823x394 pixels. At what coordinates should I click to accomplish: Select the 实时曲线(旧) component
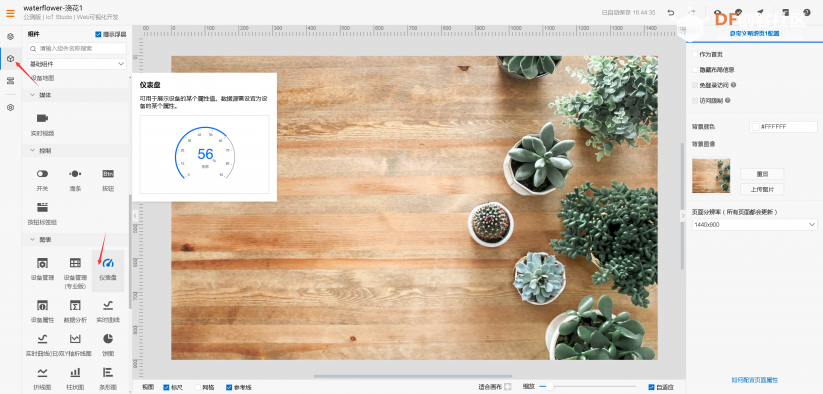tap(42, 344)
